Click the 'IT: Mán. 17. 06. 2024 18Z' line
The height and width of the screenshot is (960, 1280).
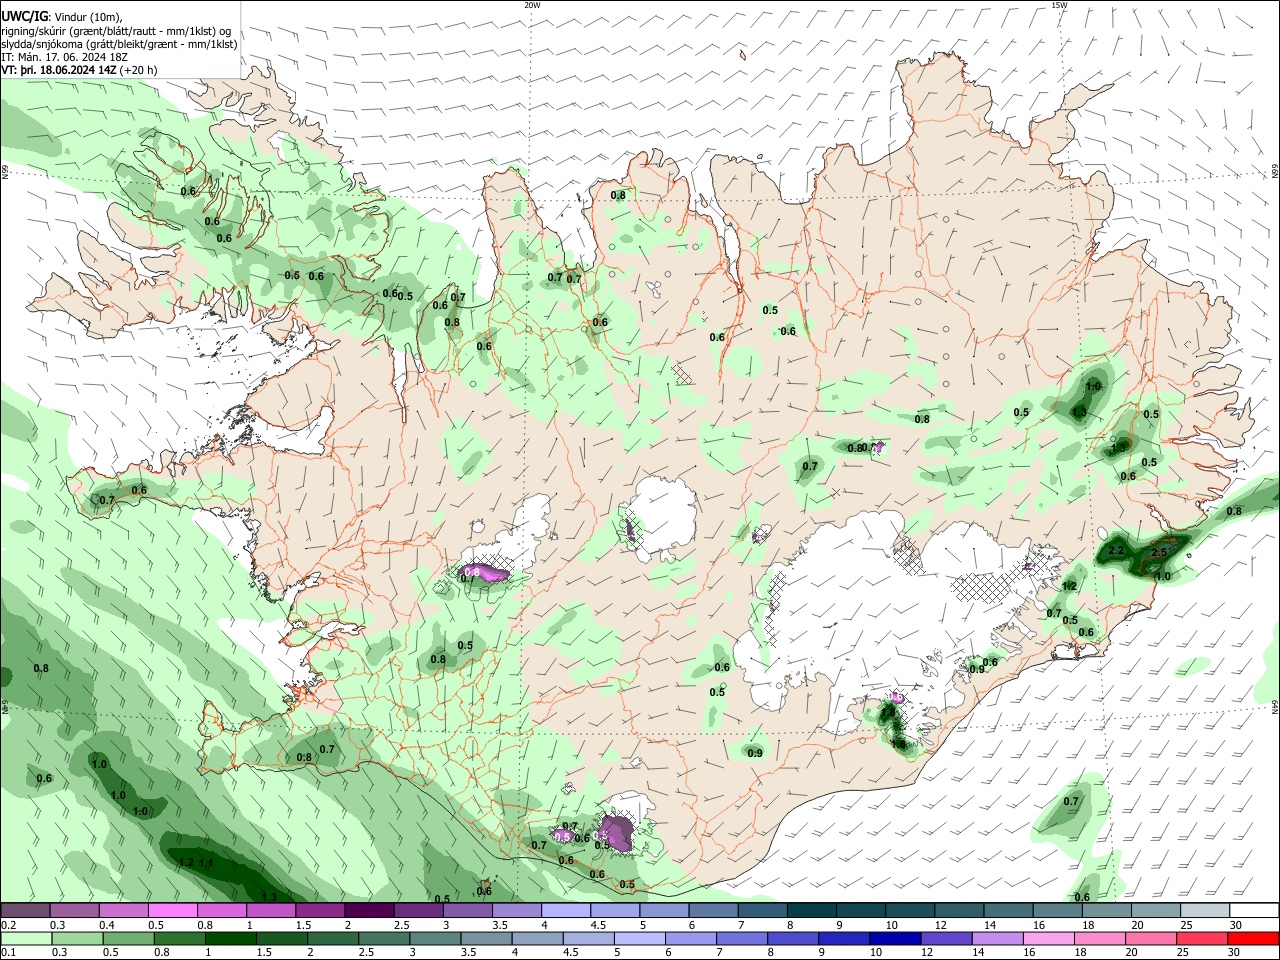[64, 57]
